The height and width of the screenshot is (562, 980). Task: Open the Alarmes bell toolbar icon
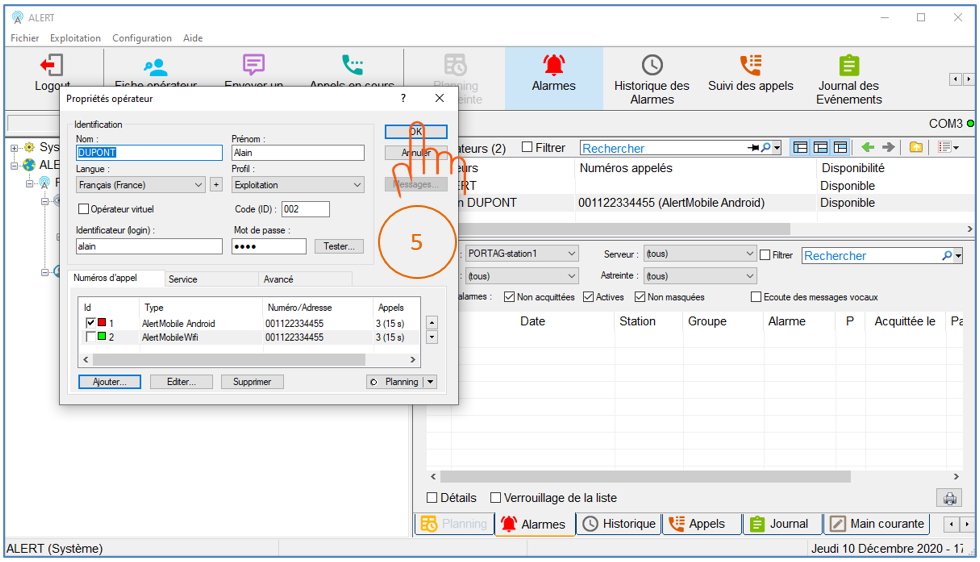(553, 66)
